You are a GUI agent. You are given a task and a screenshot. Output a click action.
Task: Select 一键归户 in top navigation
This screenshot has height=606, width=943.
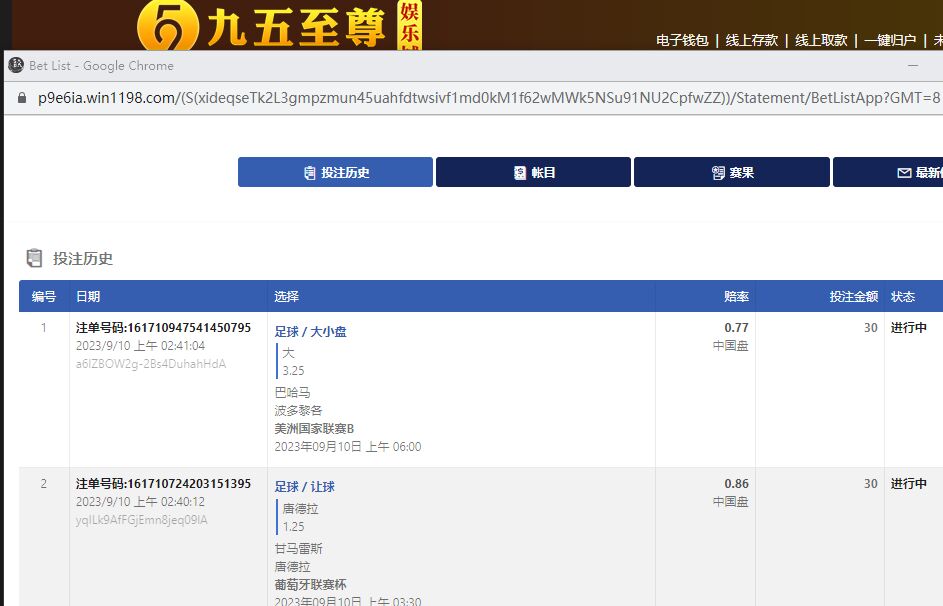(890, 40)
